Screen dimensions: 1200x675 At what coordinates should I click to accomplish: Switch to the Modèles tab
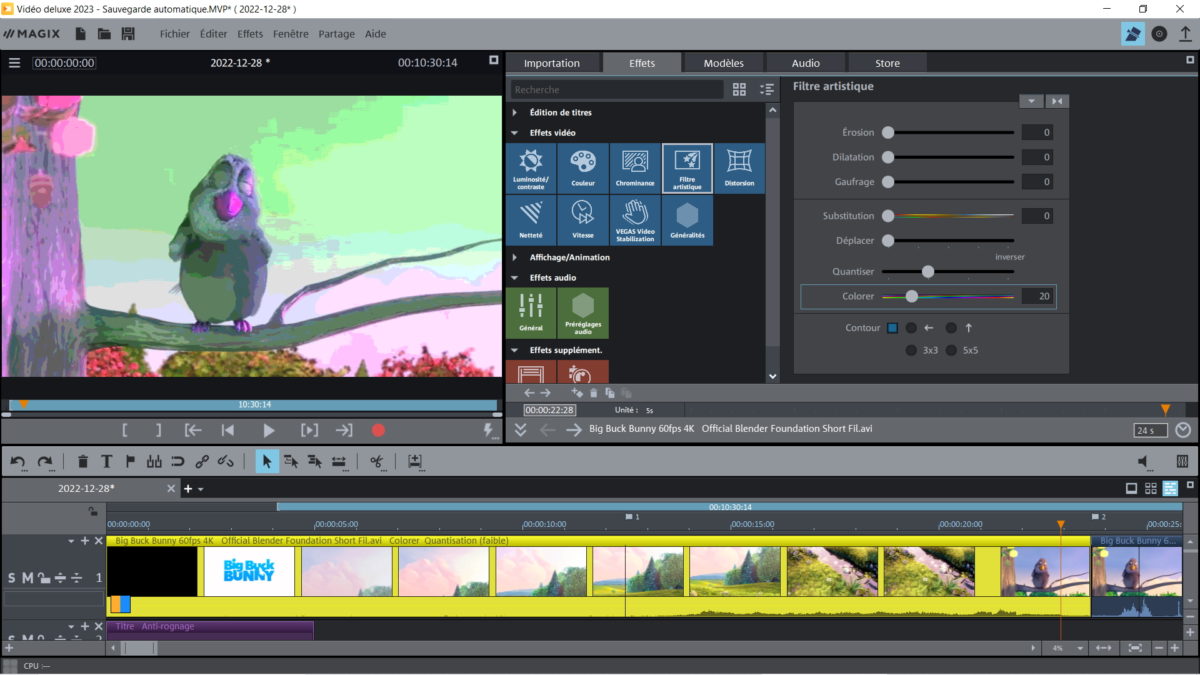[x=724, y=63]
